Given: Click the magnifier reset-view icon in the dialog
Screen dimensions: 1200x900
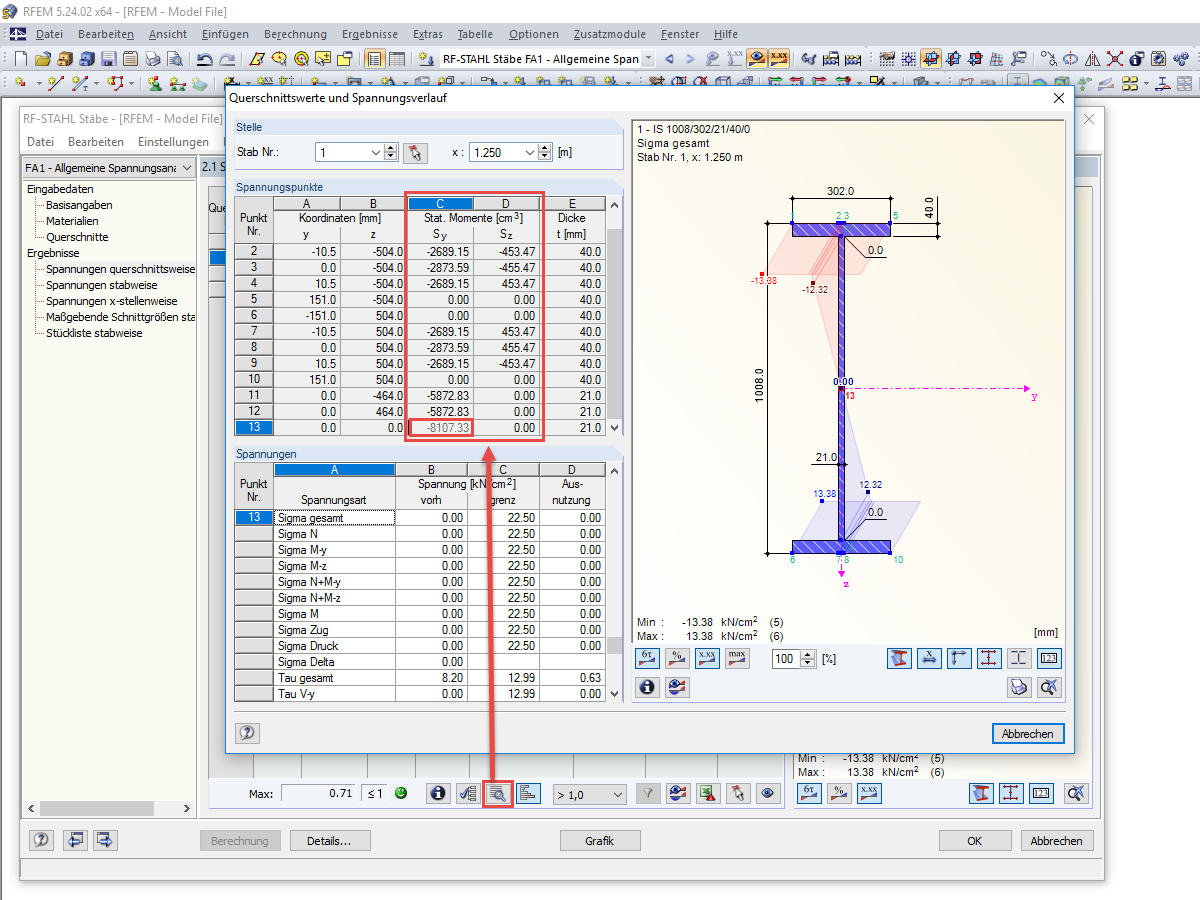Looking at the screenshot, I should click(x=1048, y=687).
